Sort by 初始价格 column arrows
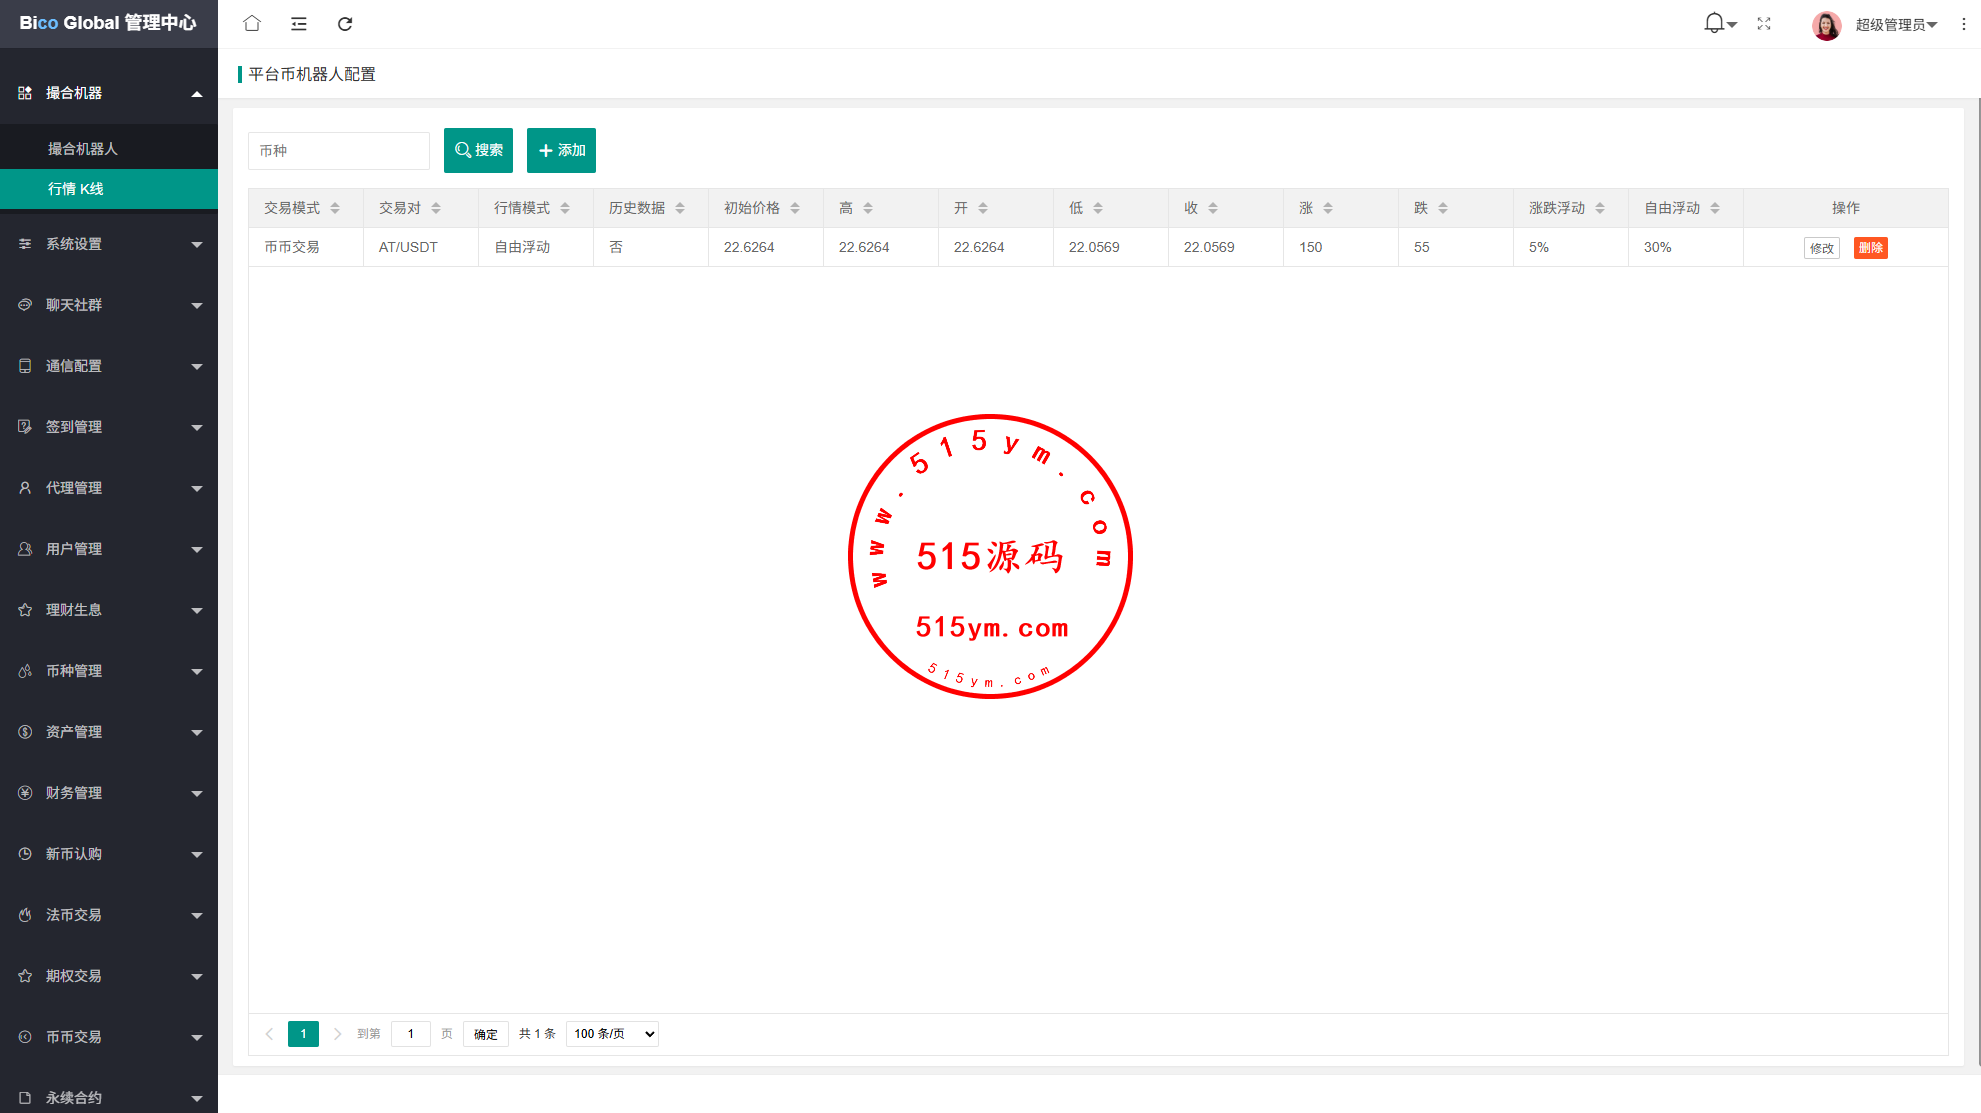Screen dimensions: 1981x1113 (795, 208)
